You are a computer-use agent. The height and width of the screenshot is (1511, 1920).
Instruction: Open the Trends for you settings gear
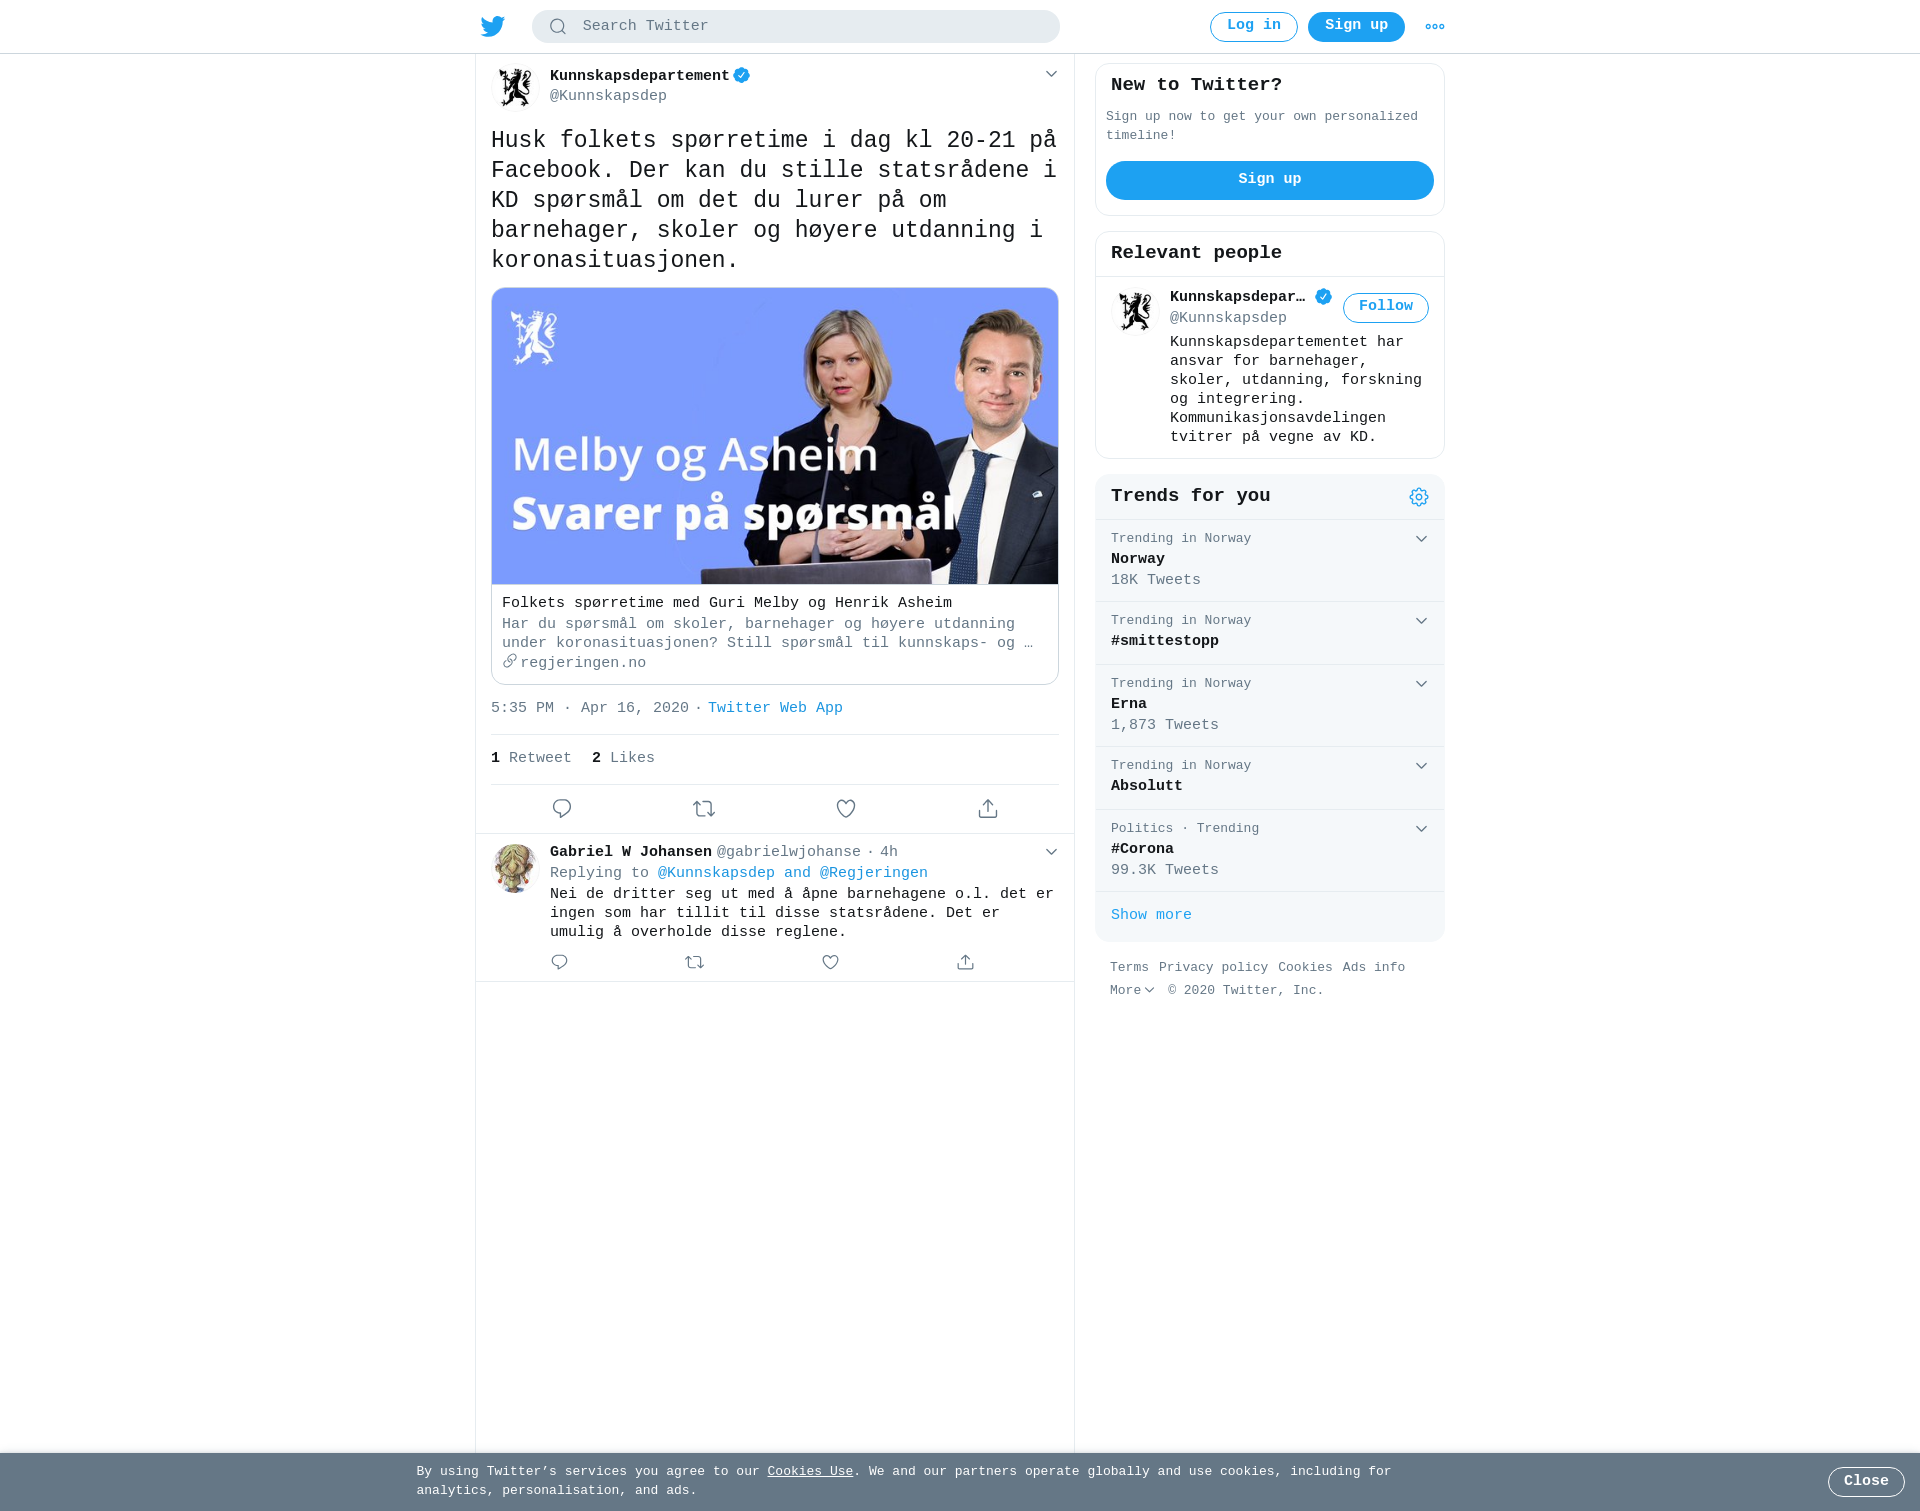click(1419, 497)
